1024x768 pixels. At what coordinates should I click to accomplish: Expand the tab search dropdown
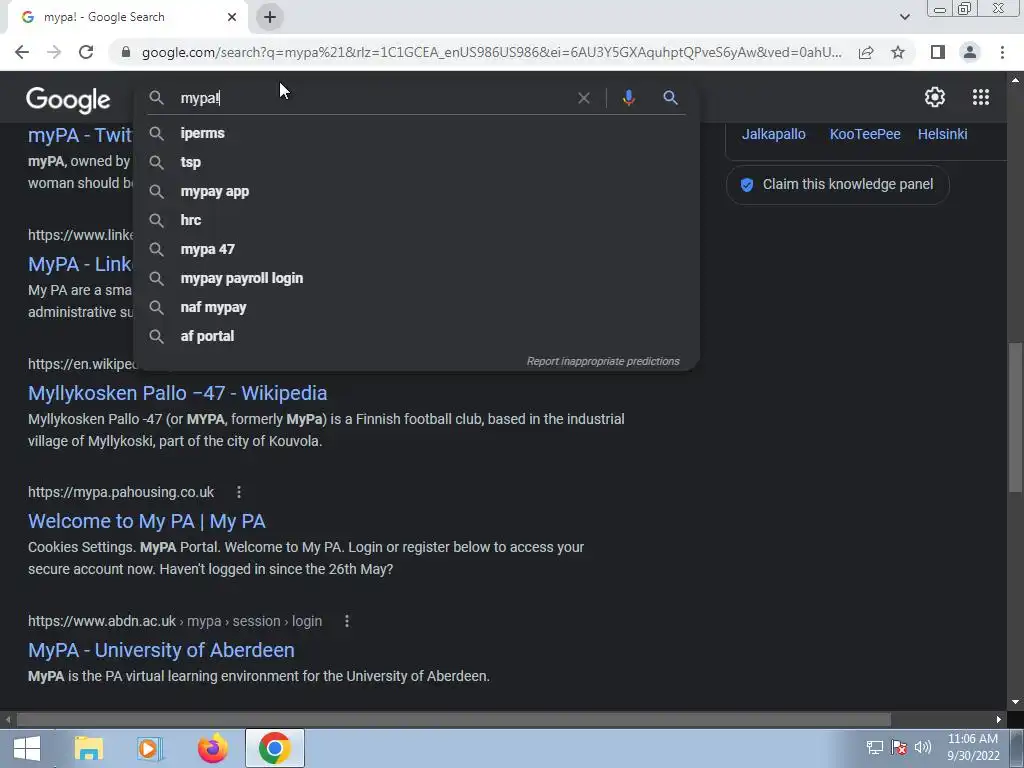[904, 17]
